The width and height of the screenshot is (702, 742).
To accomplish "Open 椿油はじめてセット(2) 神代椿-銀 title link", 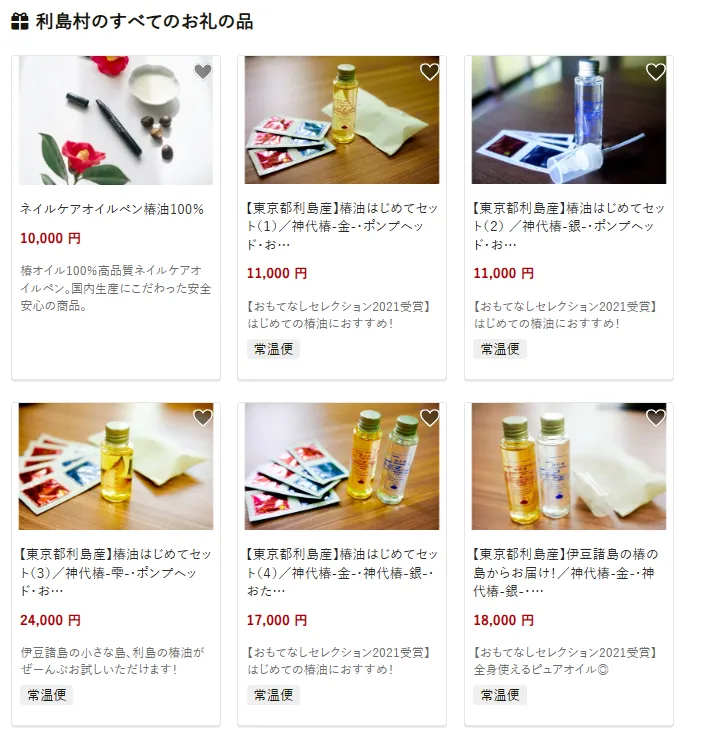I will coord(569,226).
